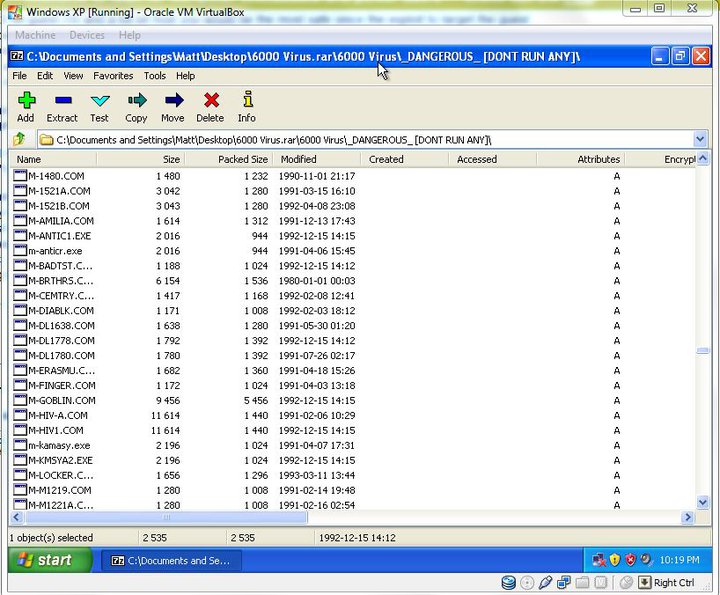Click the Move toolbar icon
Viewport: 720px width, 595px height.
(x=174, y=100)
